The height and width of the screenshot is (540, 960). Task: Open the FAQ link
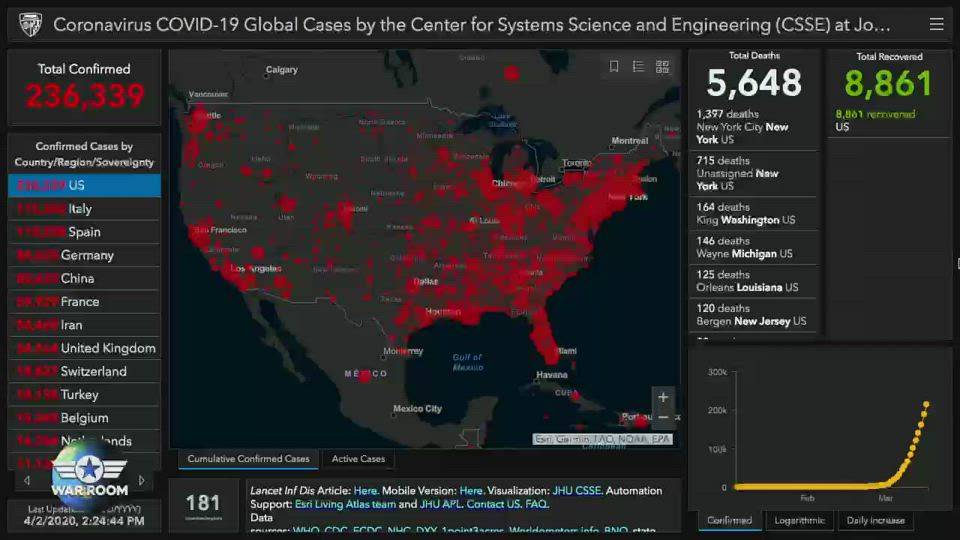(x=536, y=505)
